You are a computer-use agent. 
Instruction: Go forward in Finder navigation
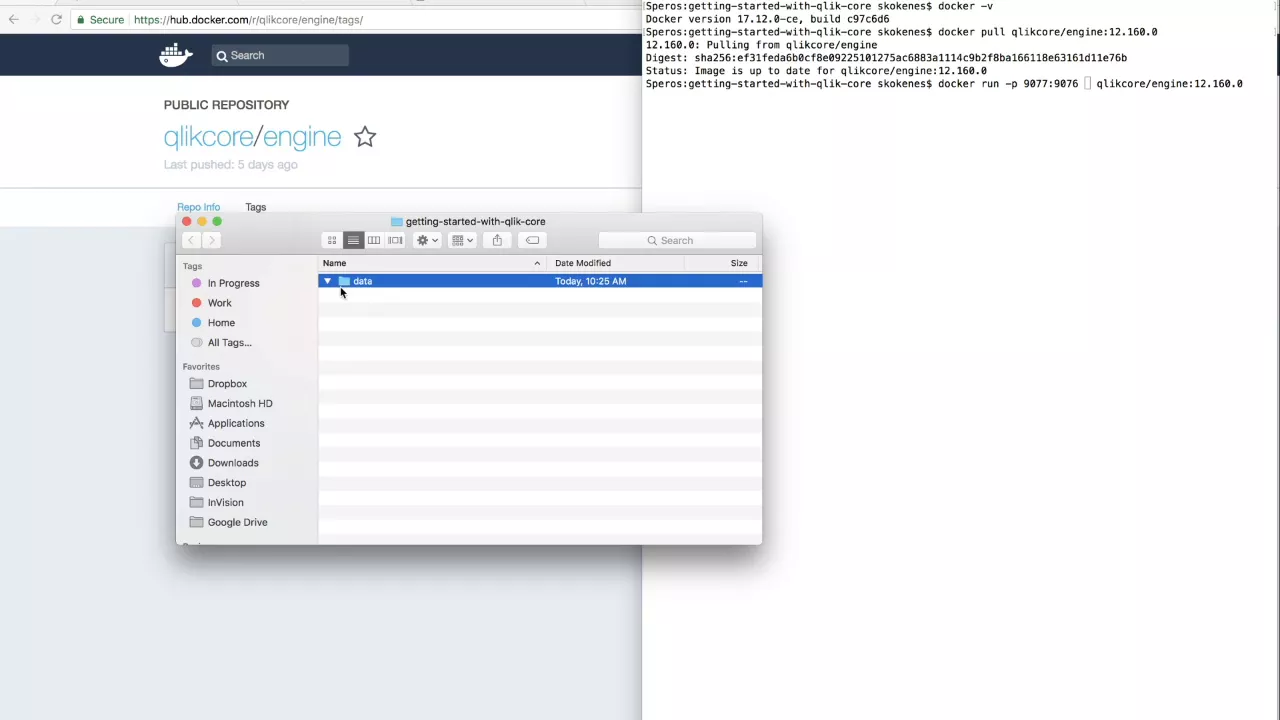pos(211,240)
